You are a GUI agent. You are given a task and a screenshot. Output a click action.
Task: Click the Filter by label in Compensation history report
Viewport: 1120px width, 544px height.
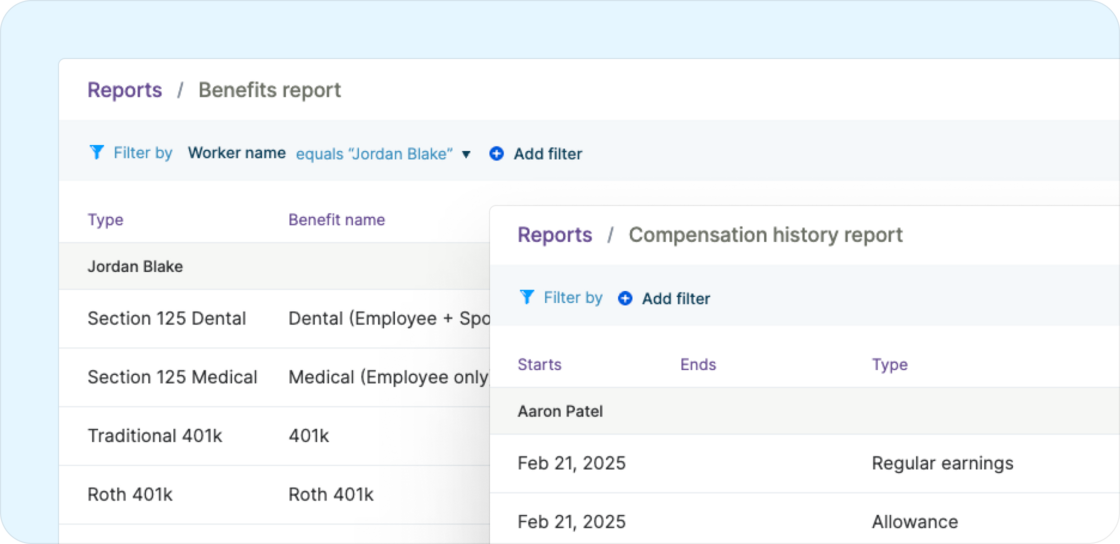pos(573,298)
